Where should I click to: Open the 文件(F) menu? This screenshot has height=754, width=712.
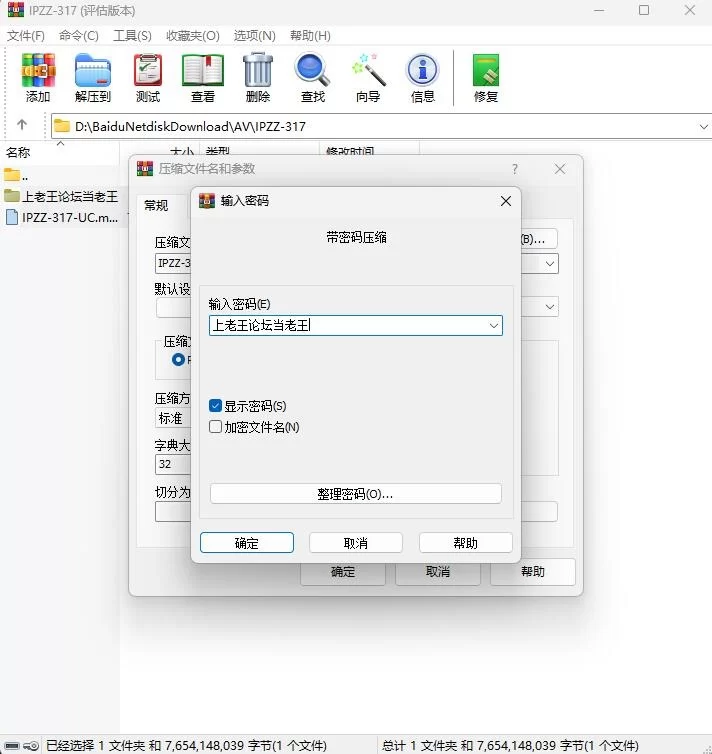tap(26, 35)
